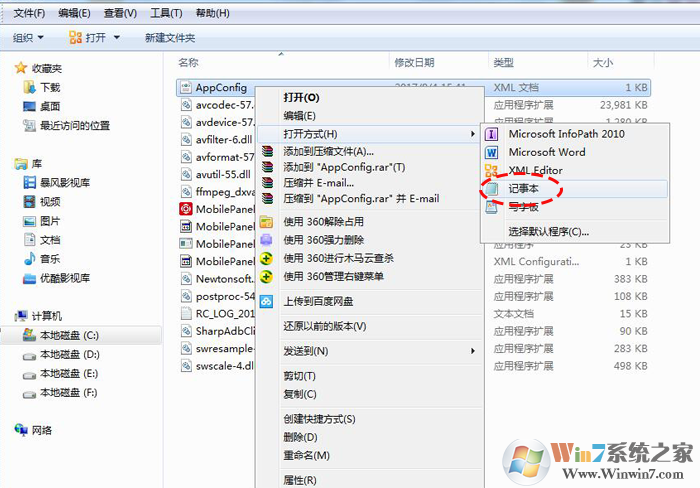Open the 组织 dropdown
The height and width of the screenshot is (488, 700).
point(28,38)
